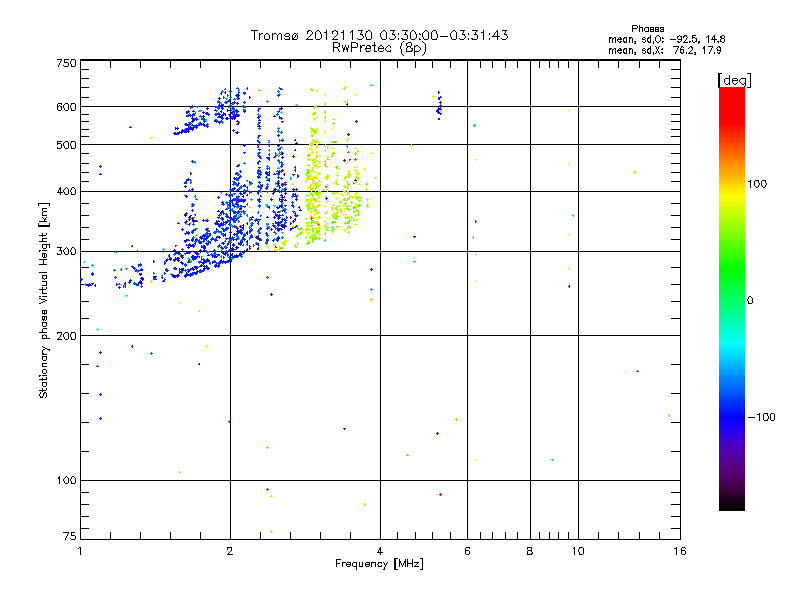This screenshot has width=800, height=600.
Task: Click the [deg] unit label above color bar
Action: (734, 80)
